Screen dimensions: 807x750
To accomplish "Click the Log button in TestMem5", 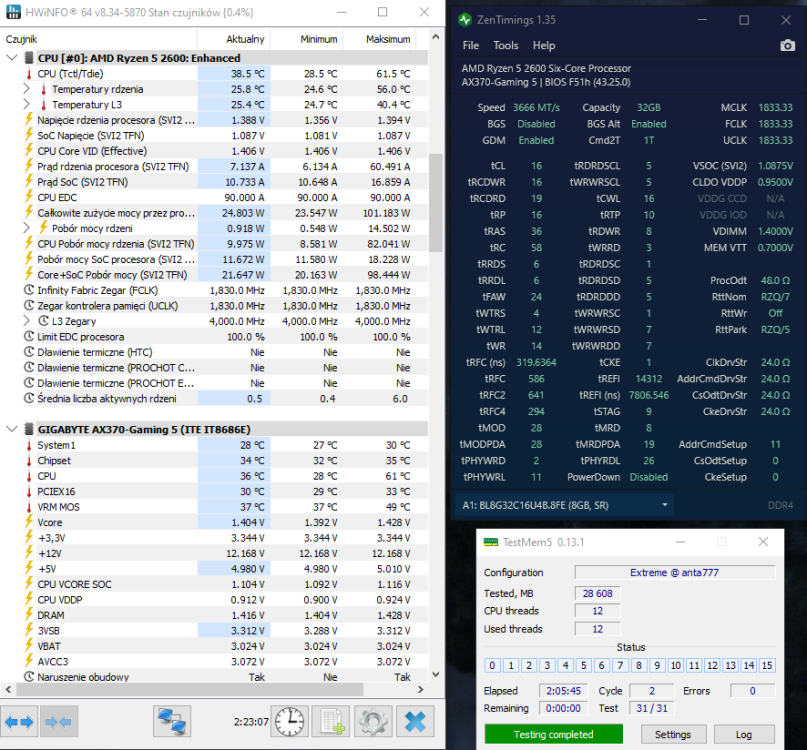I will coord(744,734).
